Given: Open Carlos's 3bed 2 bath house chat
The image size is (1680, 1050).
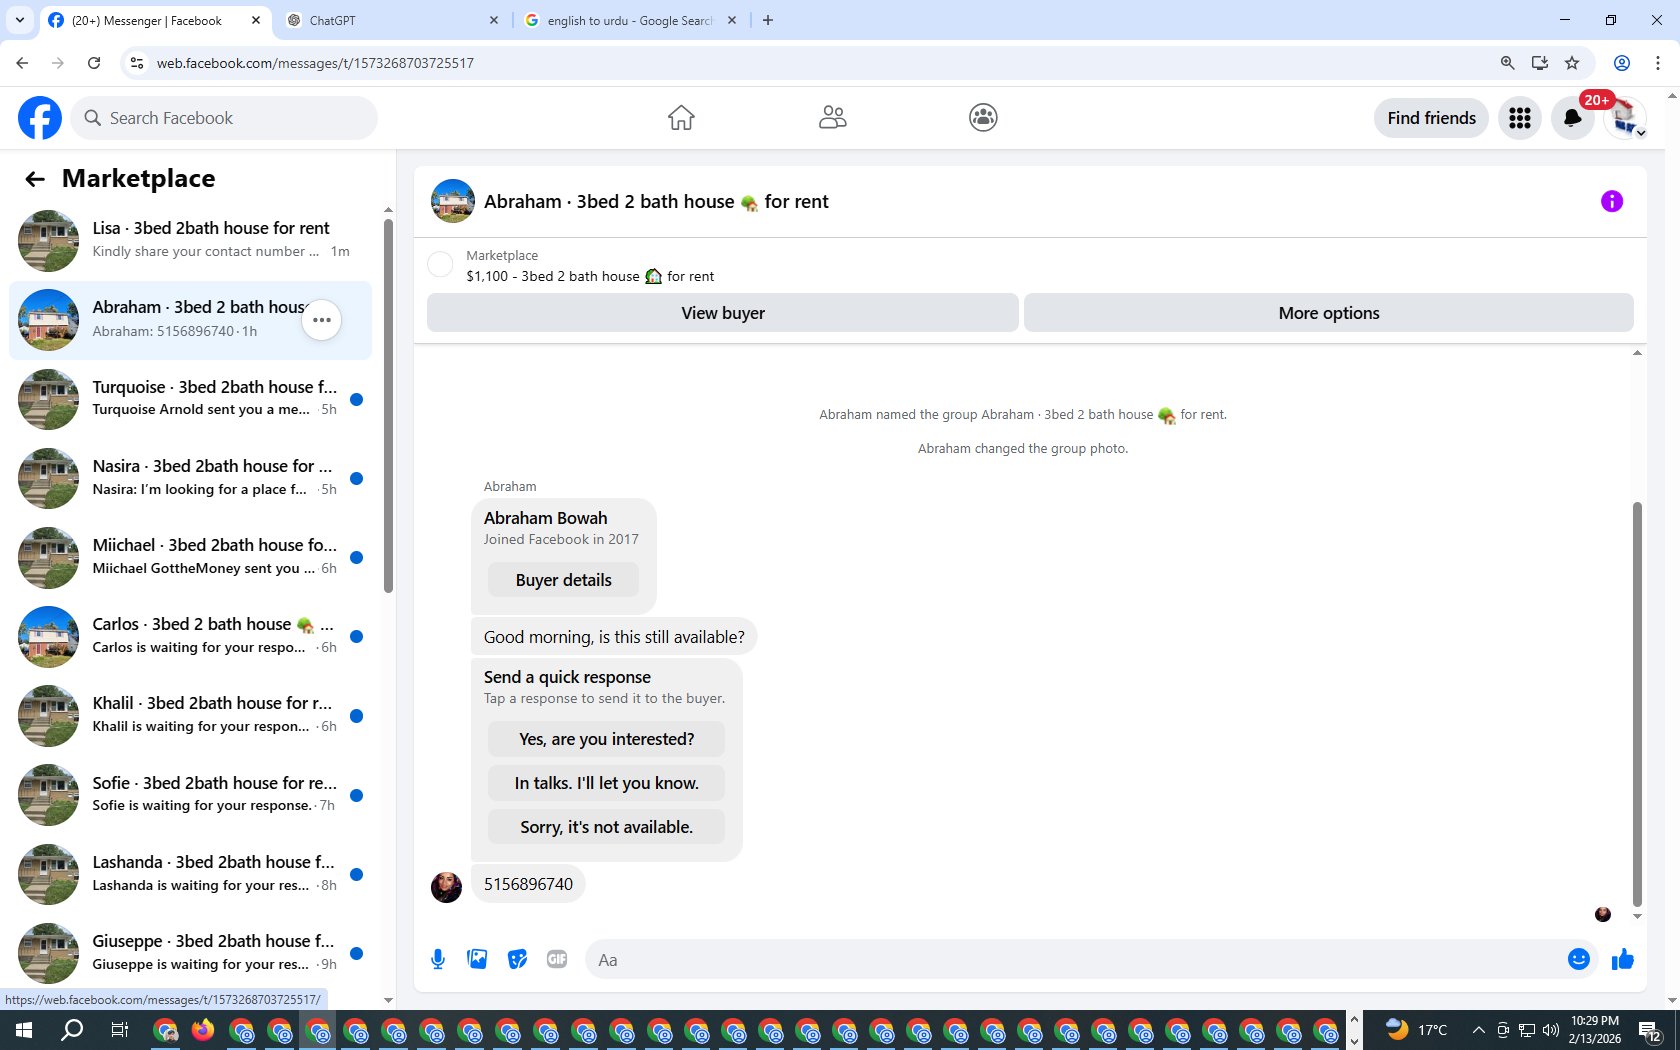Looking at the screenshot, I should 190,636.
